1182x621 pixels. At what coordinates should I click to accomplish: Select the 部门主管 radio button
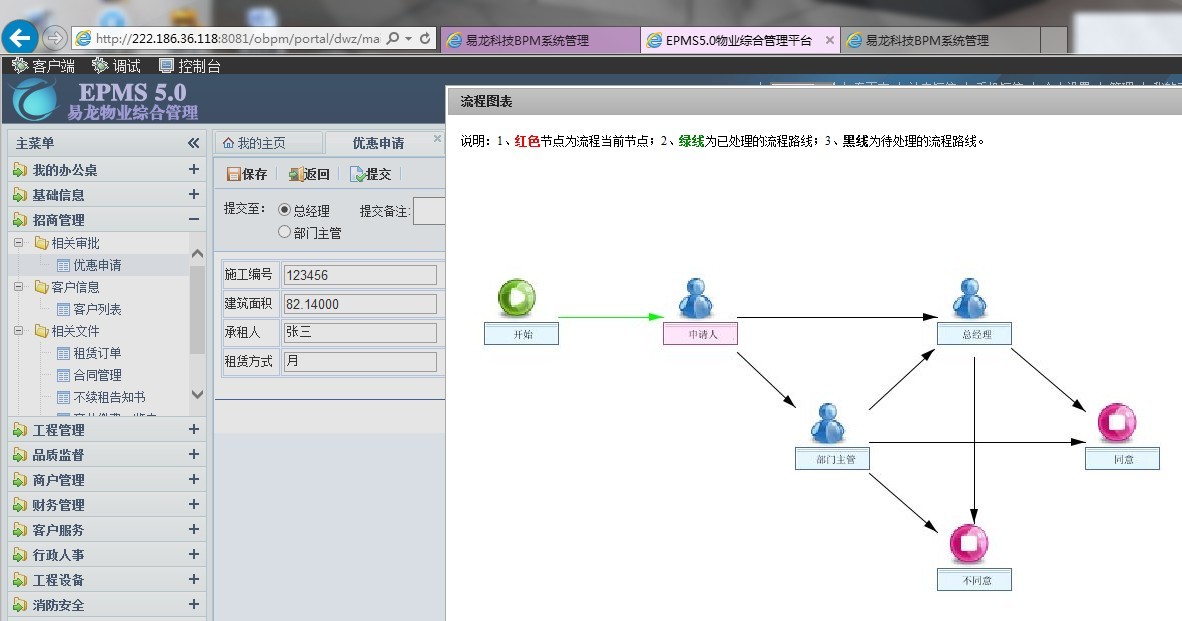tap(284, 232)
